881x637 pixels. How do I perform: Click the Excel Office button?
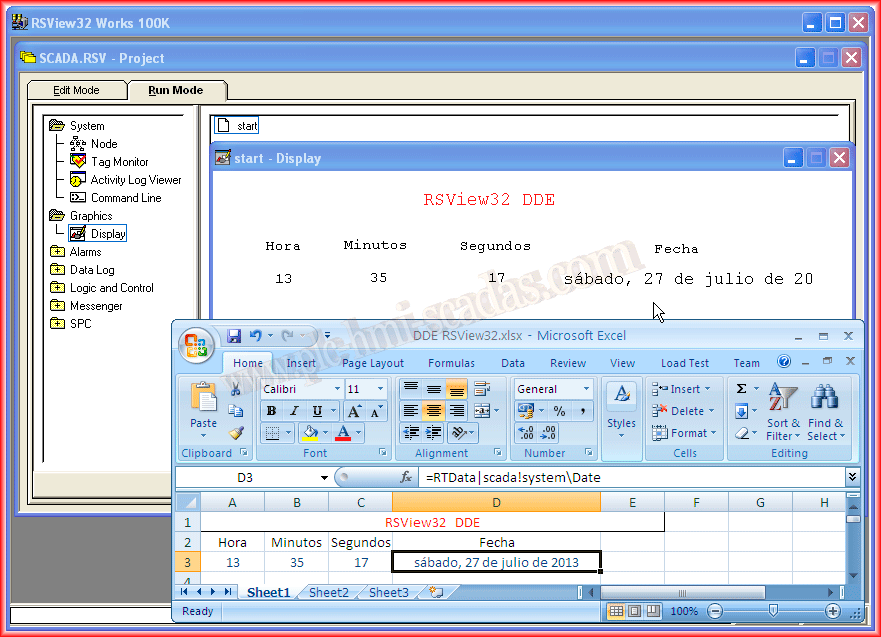196,346
